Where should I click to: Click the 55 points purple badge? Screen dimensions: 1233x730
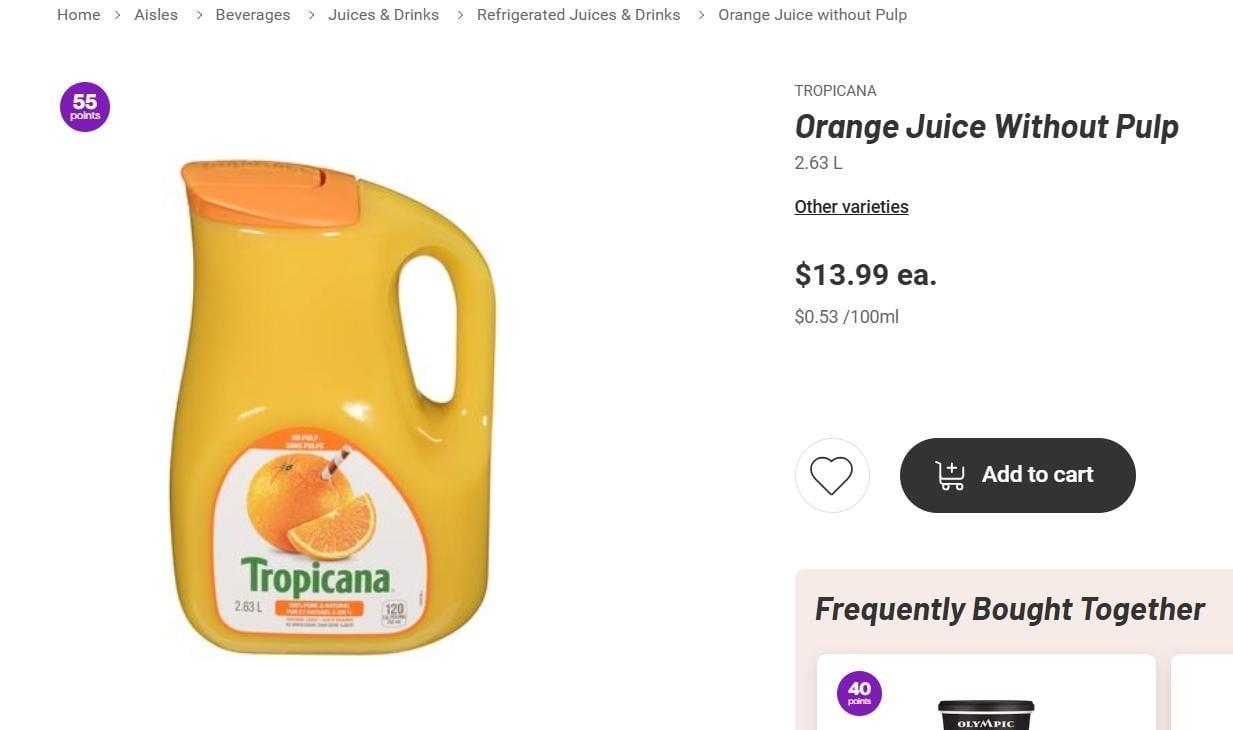[85, 107]
